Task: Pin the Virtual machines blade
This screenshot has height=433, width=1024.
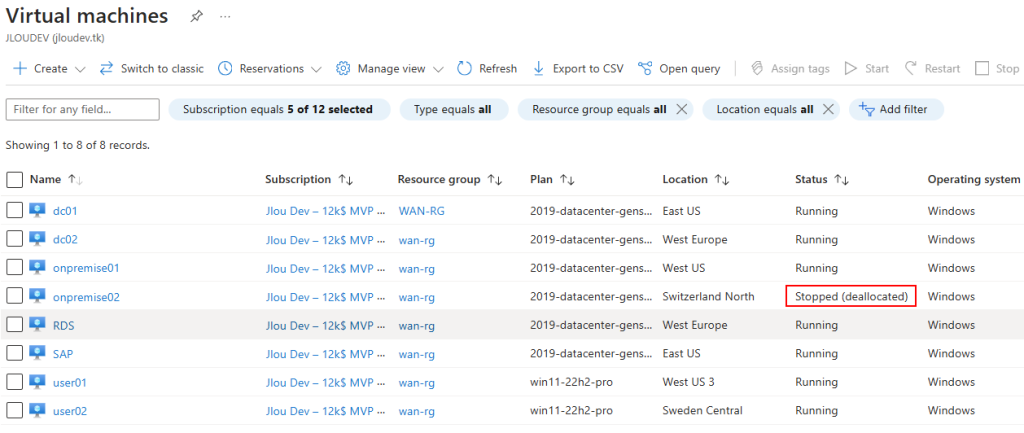Action: pos(196,17)
